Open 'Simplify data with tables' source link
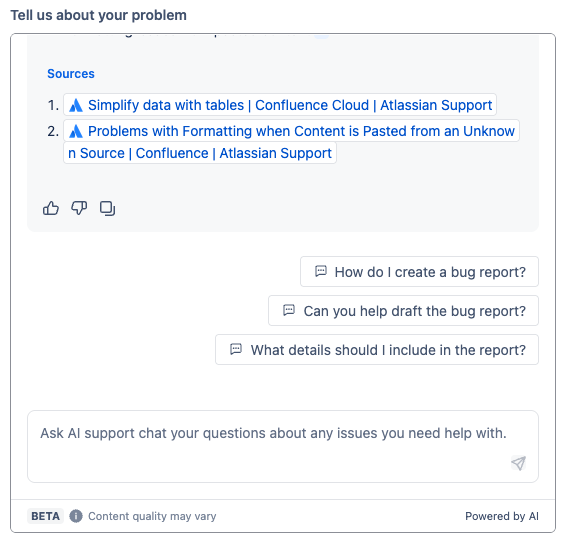Viewport: 567px width, 540px height. pos(280,105)
